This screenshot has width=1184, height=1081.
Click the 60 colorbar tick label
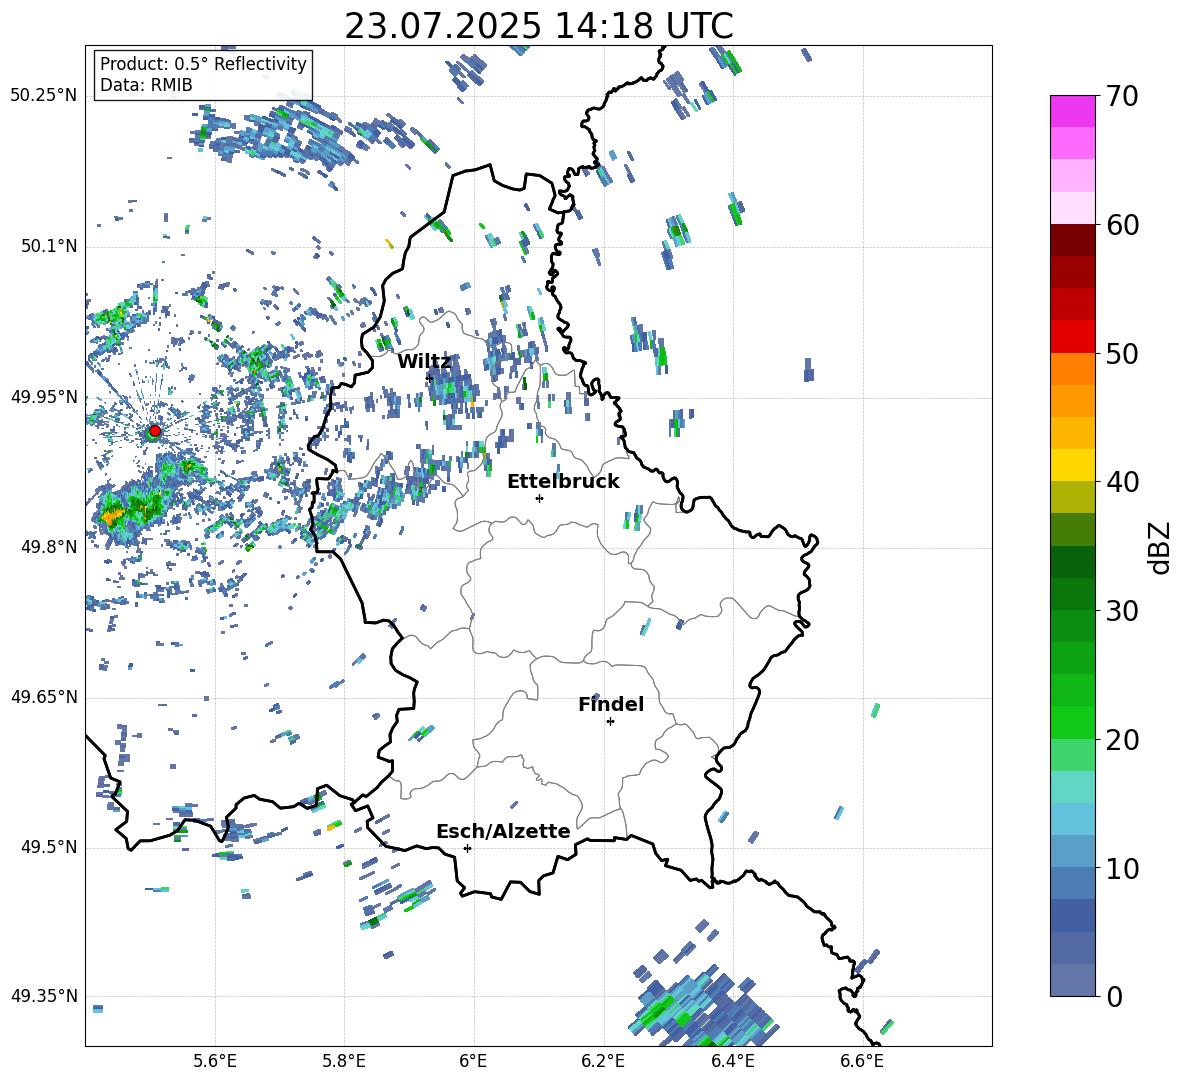1121,225
